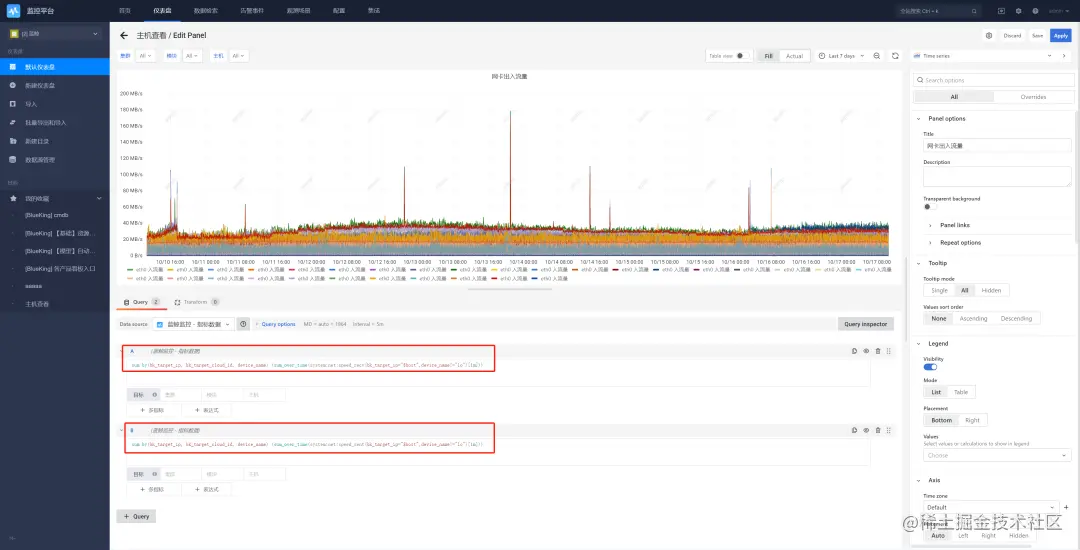
Task: Go back using the left arrow icon
Action: (124, 35)
